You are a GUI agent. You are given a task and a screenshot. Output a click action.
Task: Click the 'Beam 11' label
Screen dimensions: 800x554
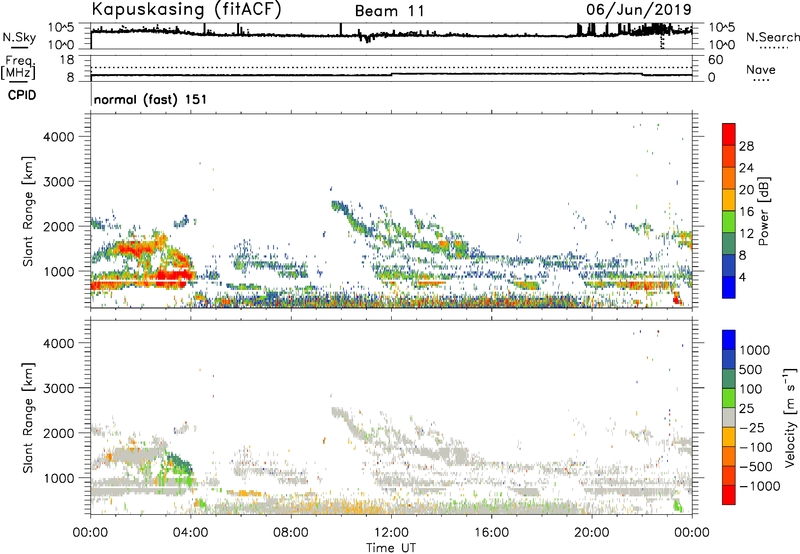(389, 11)
